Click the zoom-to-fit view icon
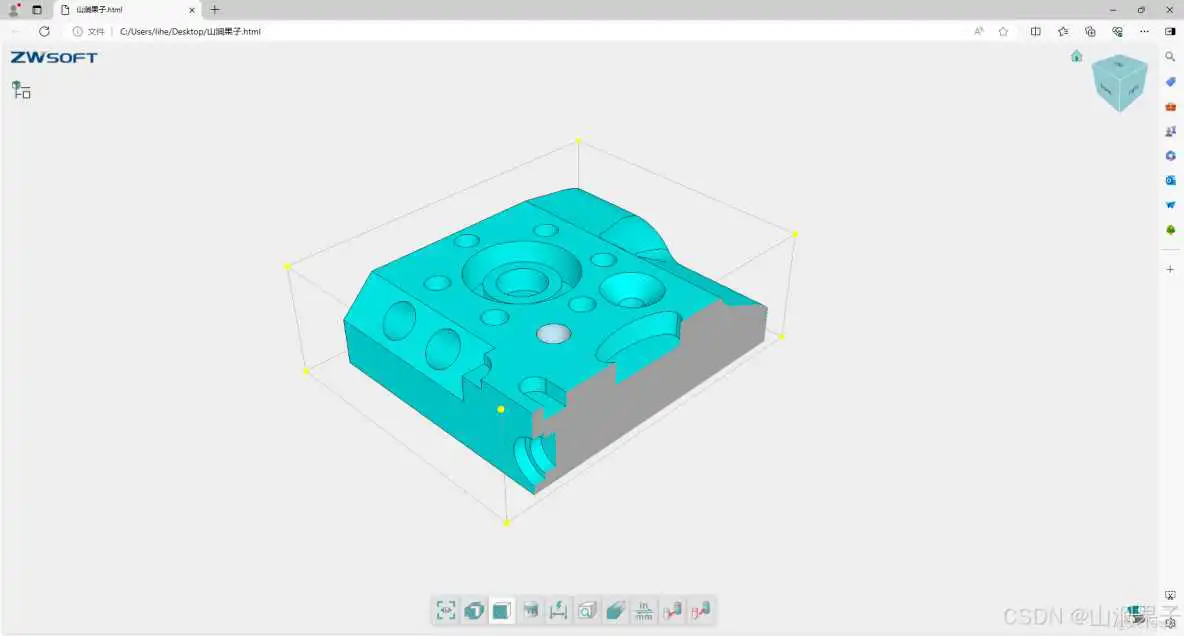1184x636 pixels. tap(446, 610)
